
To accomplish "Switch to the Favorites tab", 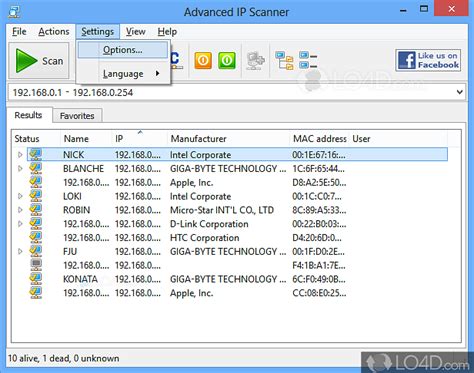I will pyautogui.click(x=77, y=116).
